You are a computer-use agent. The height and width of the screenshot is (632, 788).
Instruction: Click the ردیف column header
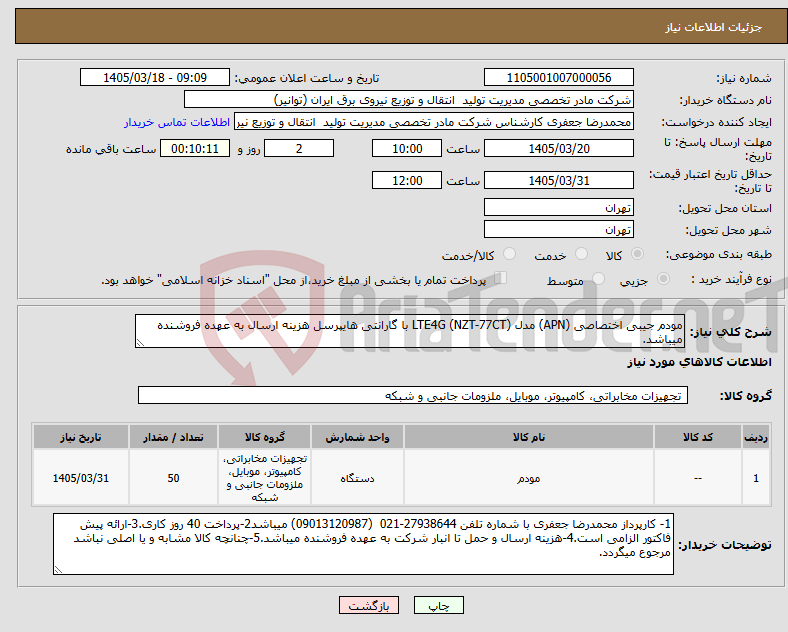click(756, 437)
